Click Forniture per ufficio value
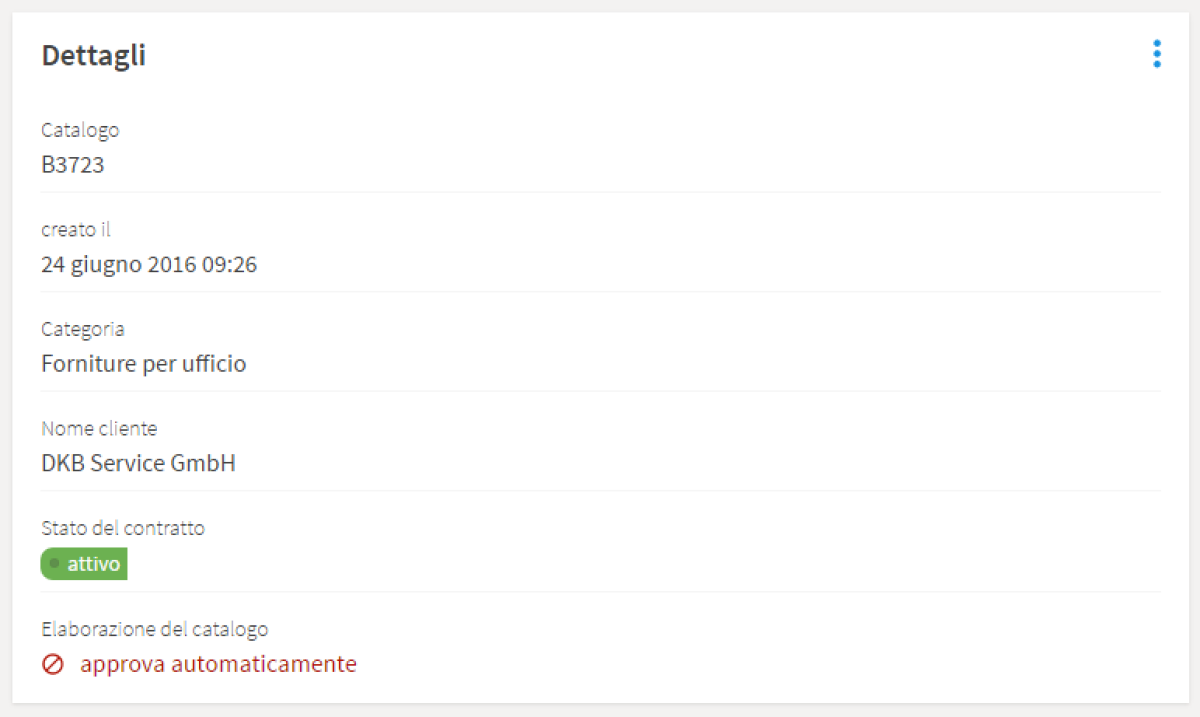The height and width of the screenshot is (717, 1200). [x=144, y=364]
